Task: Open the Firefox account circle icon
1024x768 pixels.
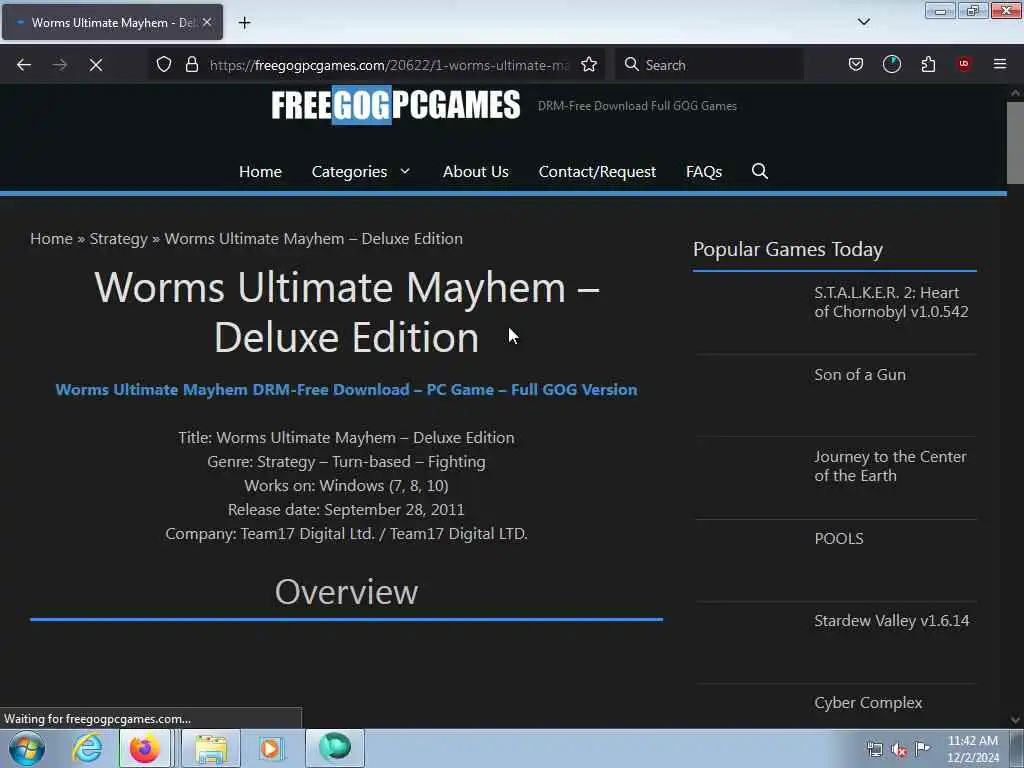Action: pyautogui.click(x=891, y=65)
